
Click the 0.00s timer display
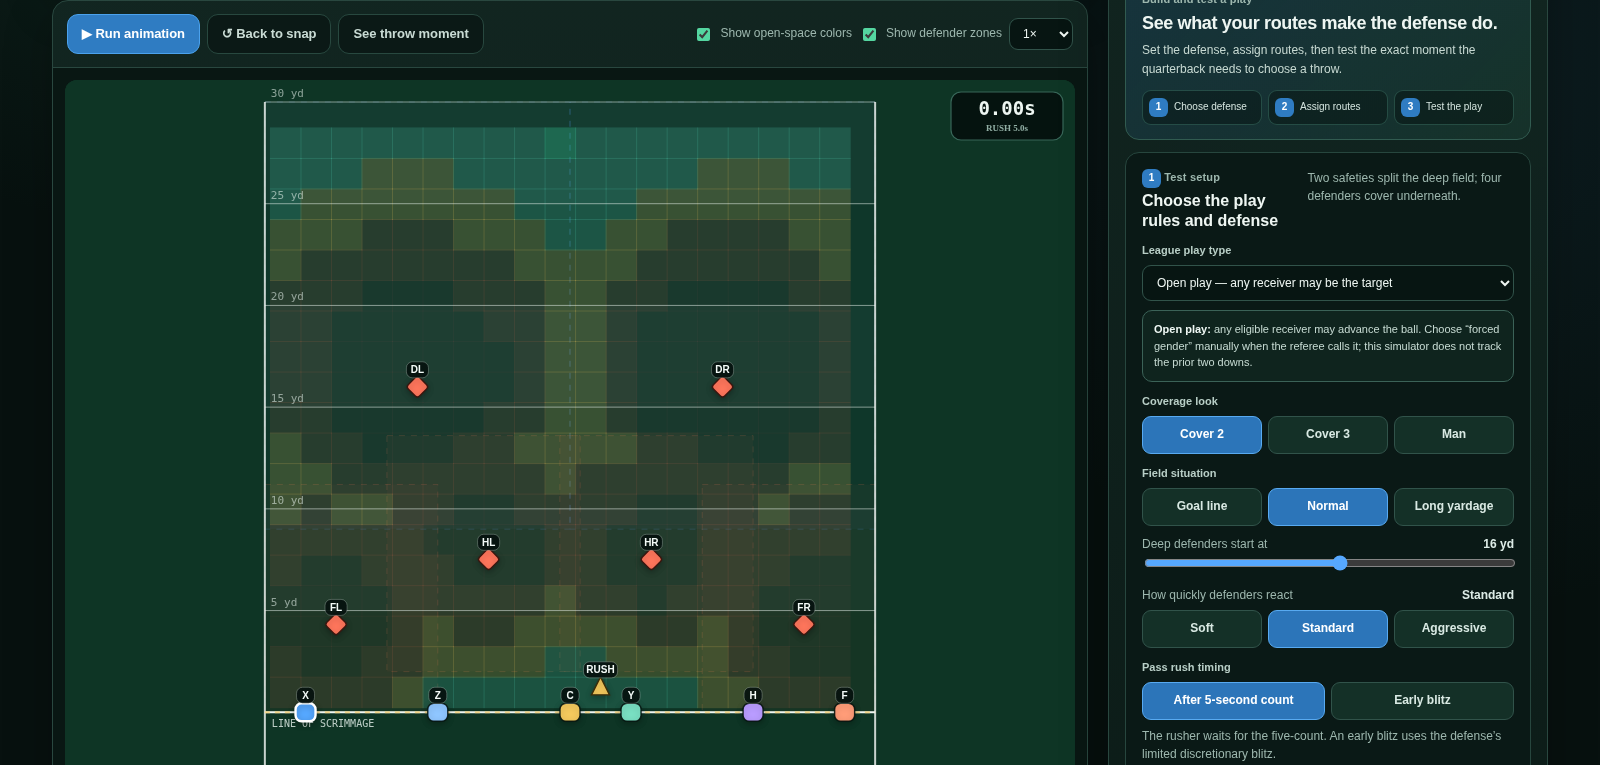coord(1007,116)
